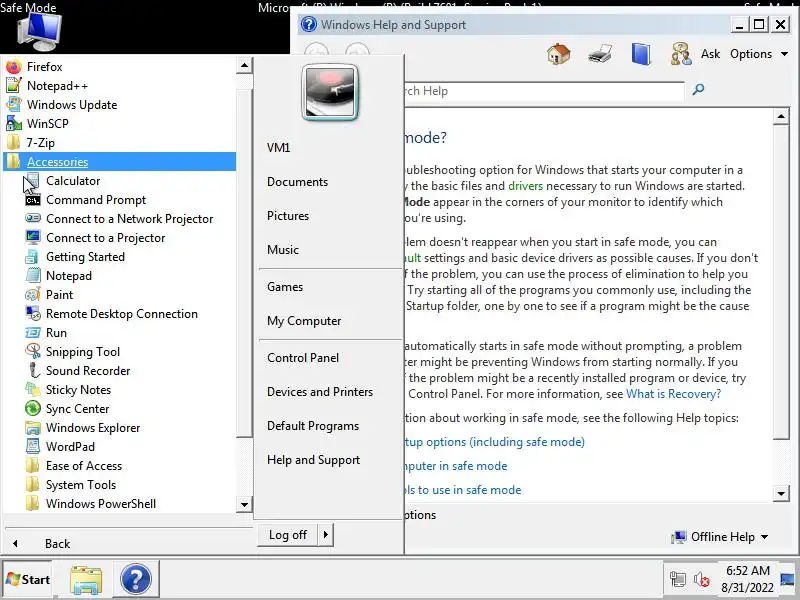Open the VM1 user folder
The width and height of the screenshot is (800, 600).
pyautogui.click(x=278, y=148)
